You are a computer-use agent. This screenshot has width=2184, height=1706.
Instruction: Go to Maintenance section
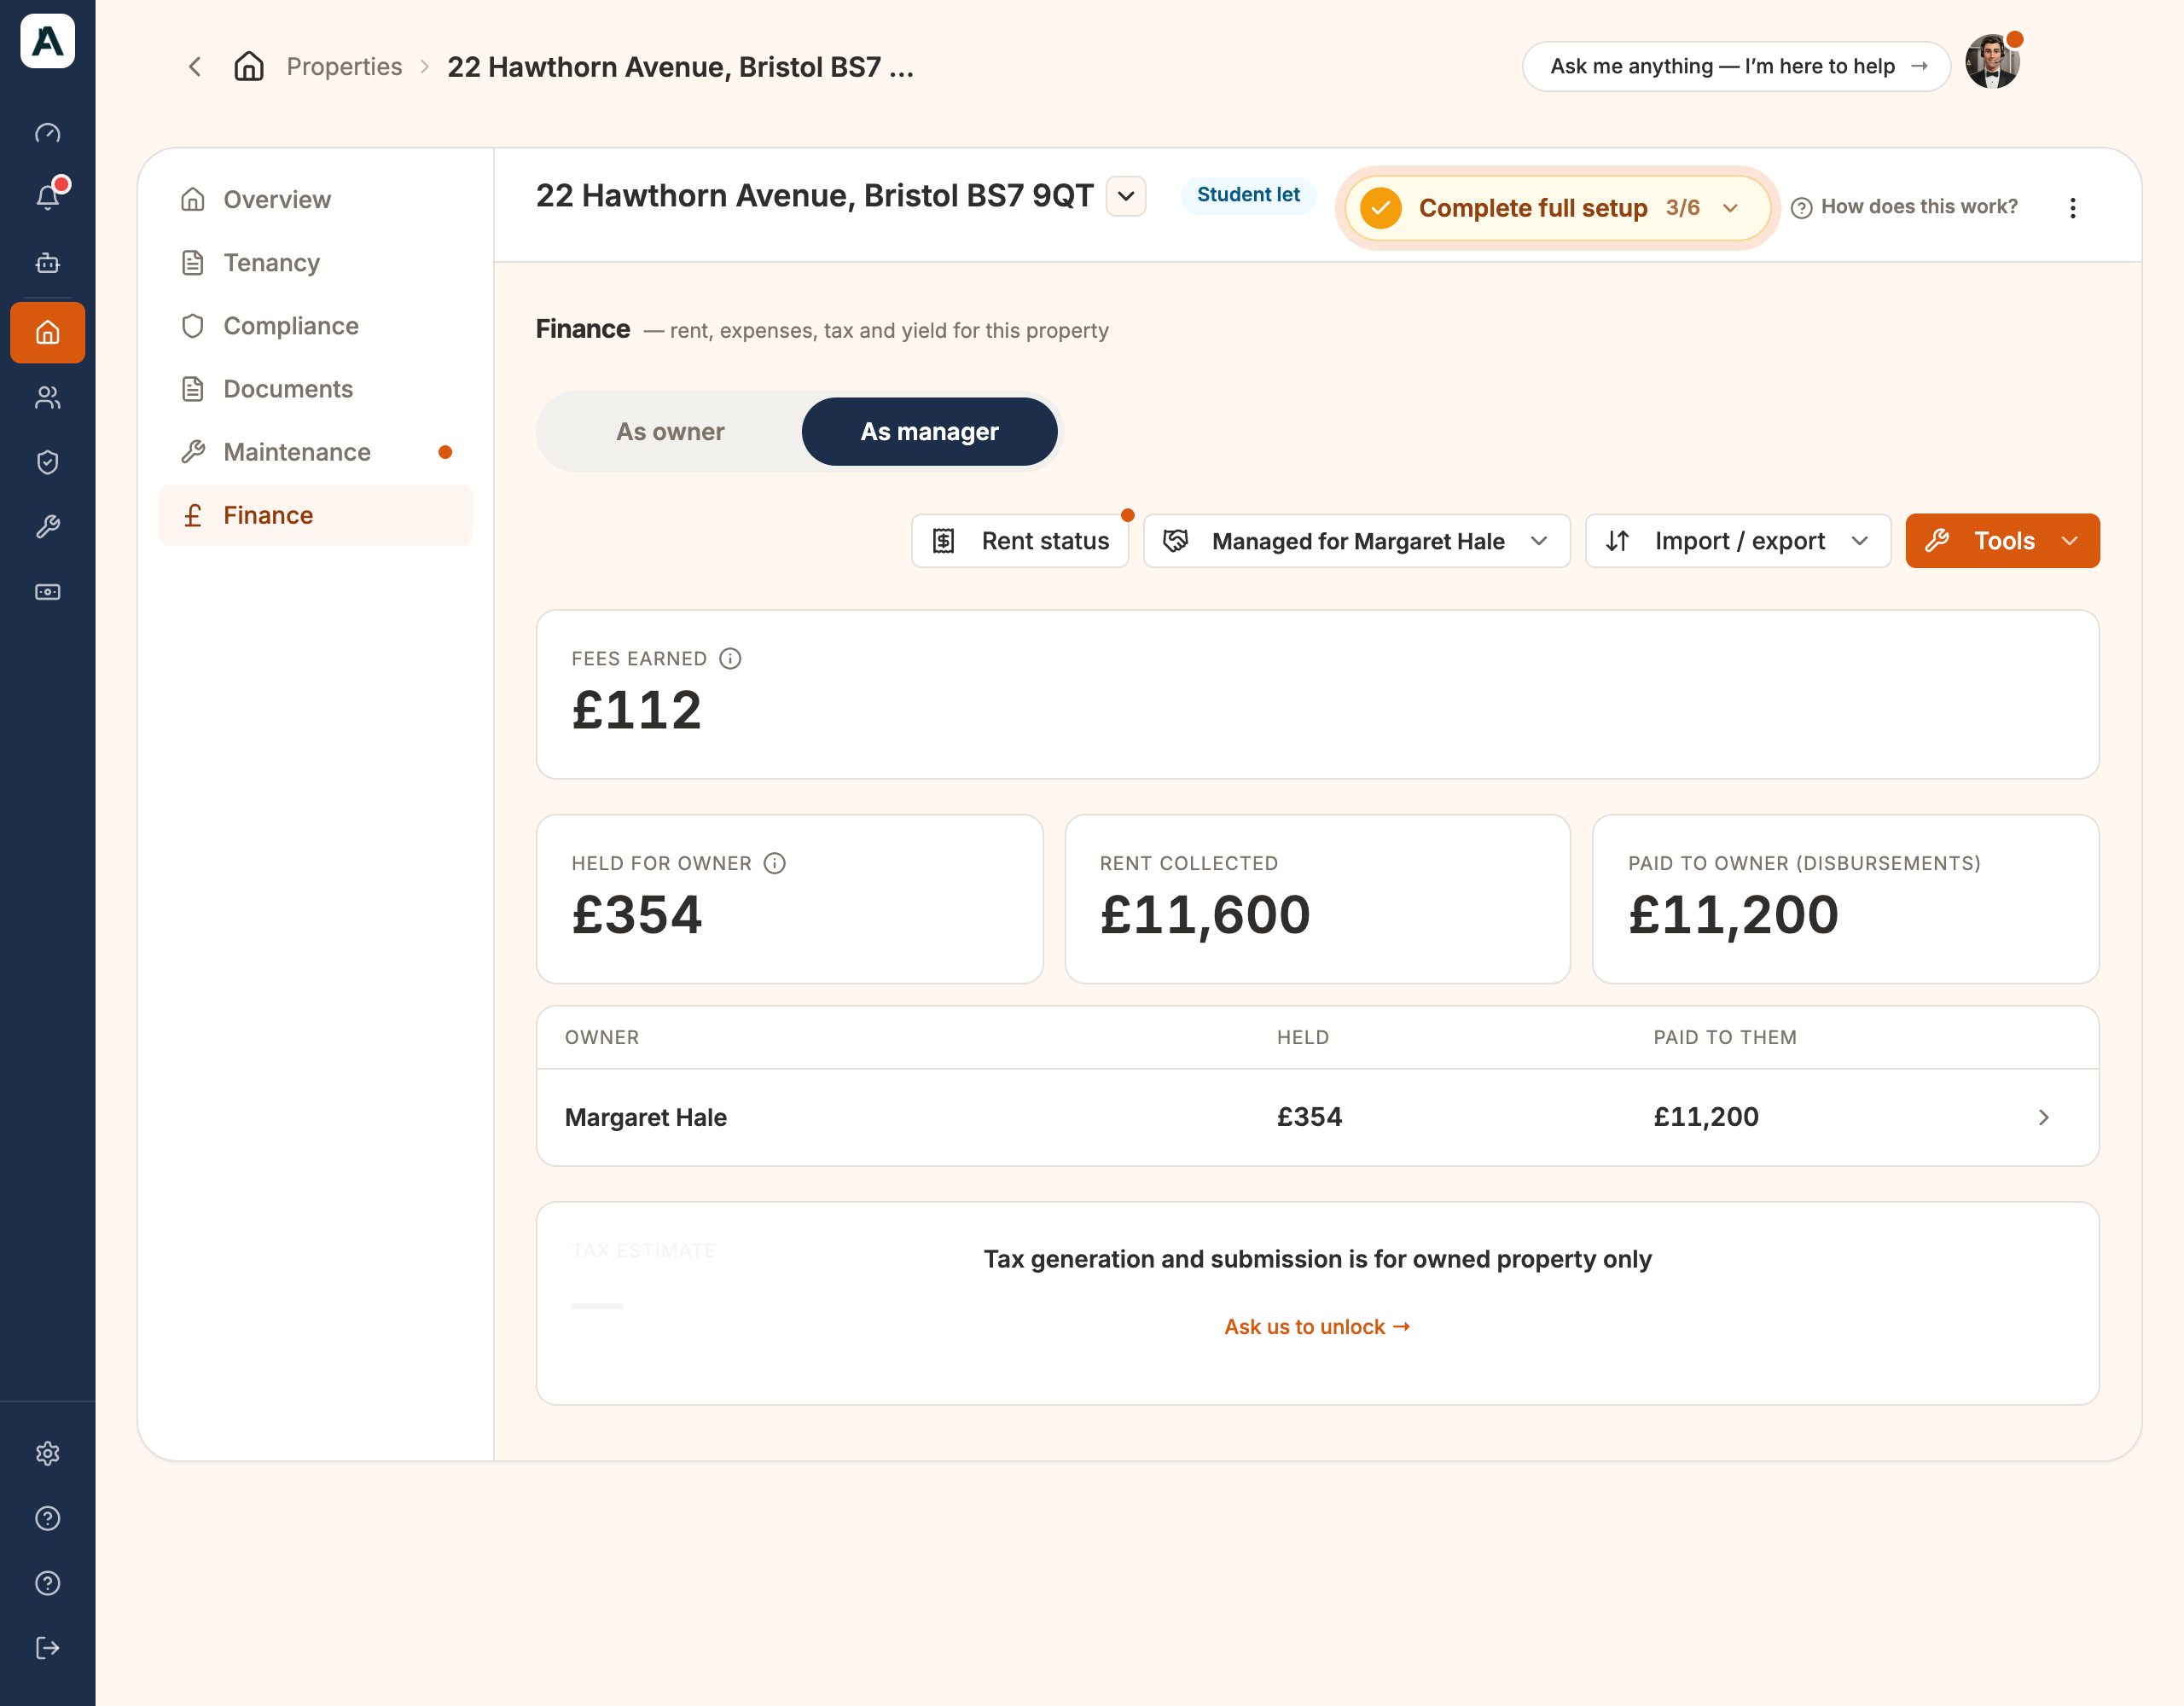pos(315,452)
